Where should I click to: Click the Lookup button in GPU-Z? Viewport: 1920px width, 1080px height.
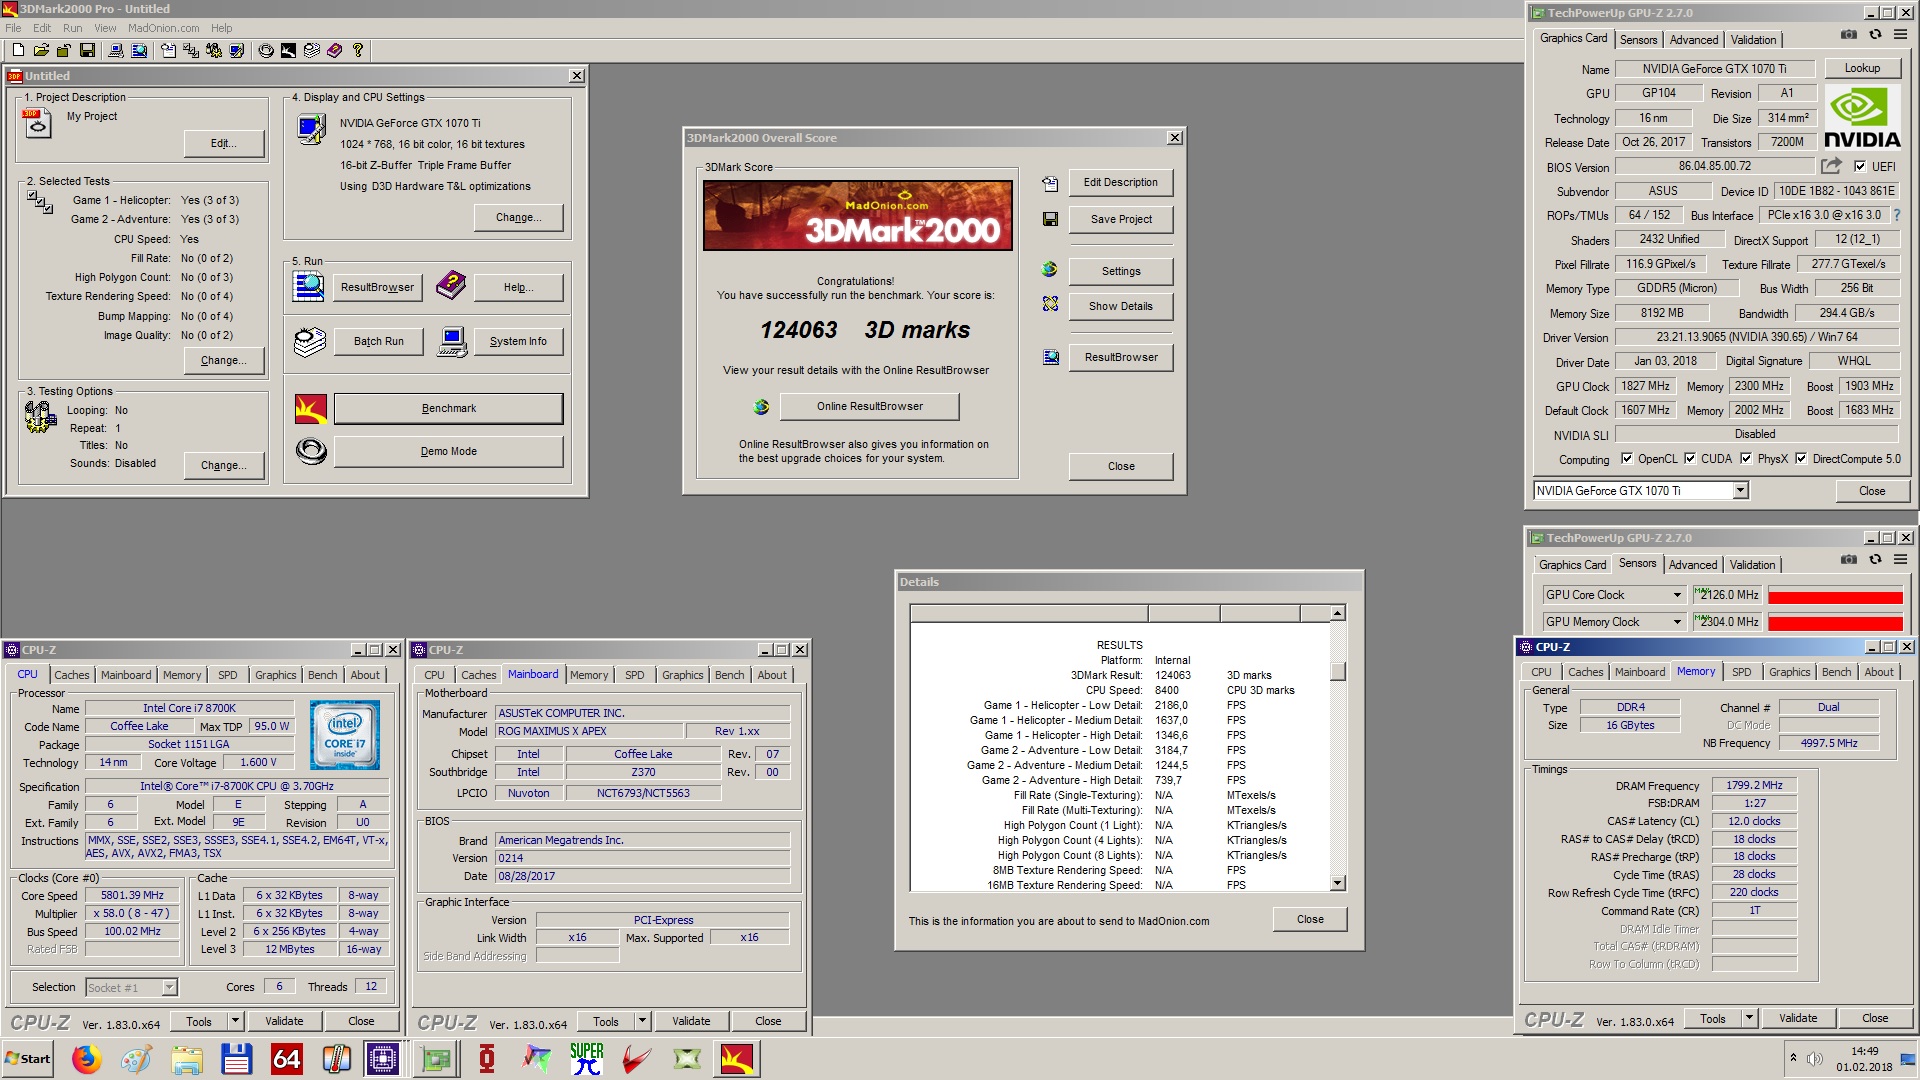tap(1862, 68)
